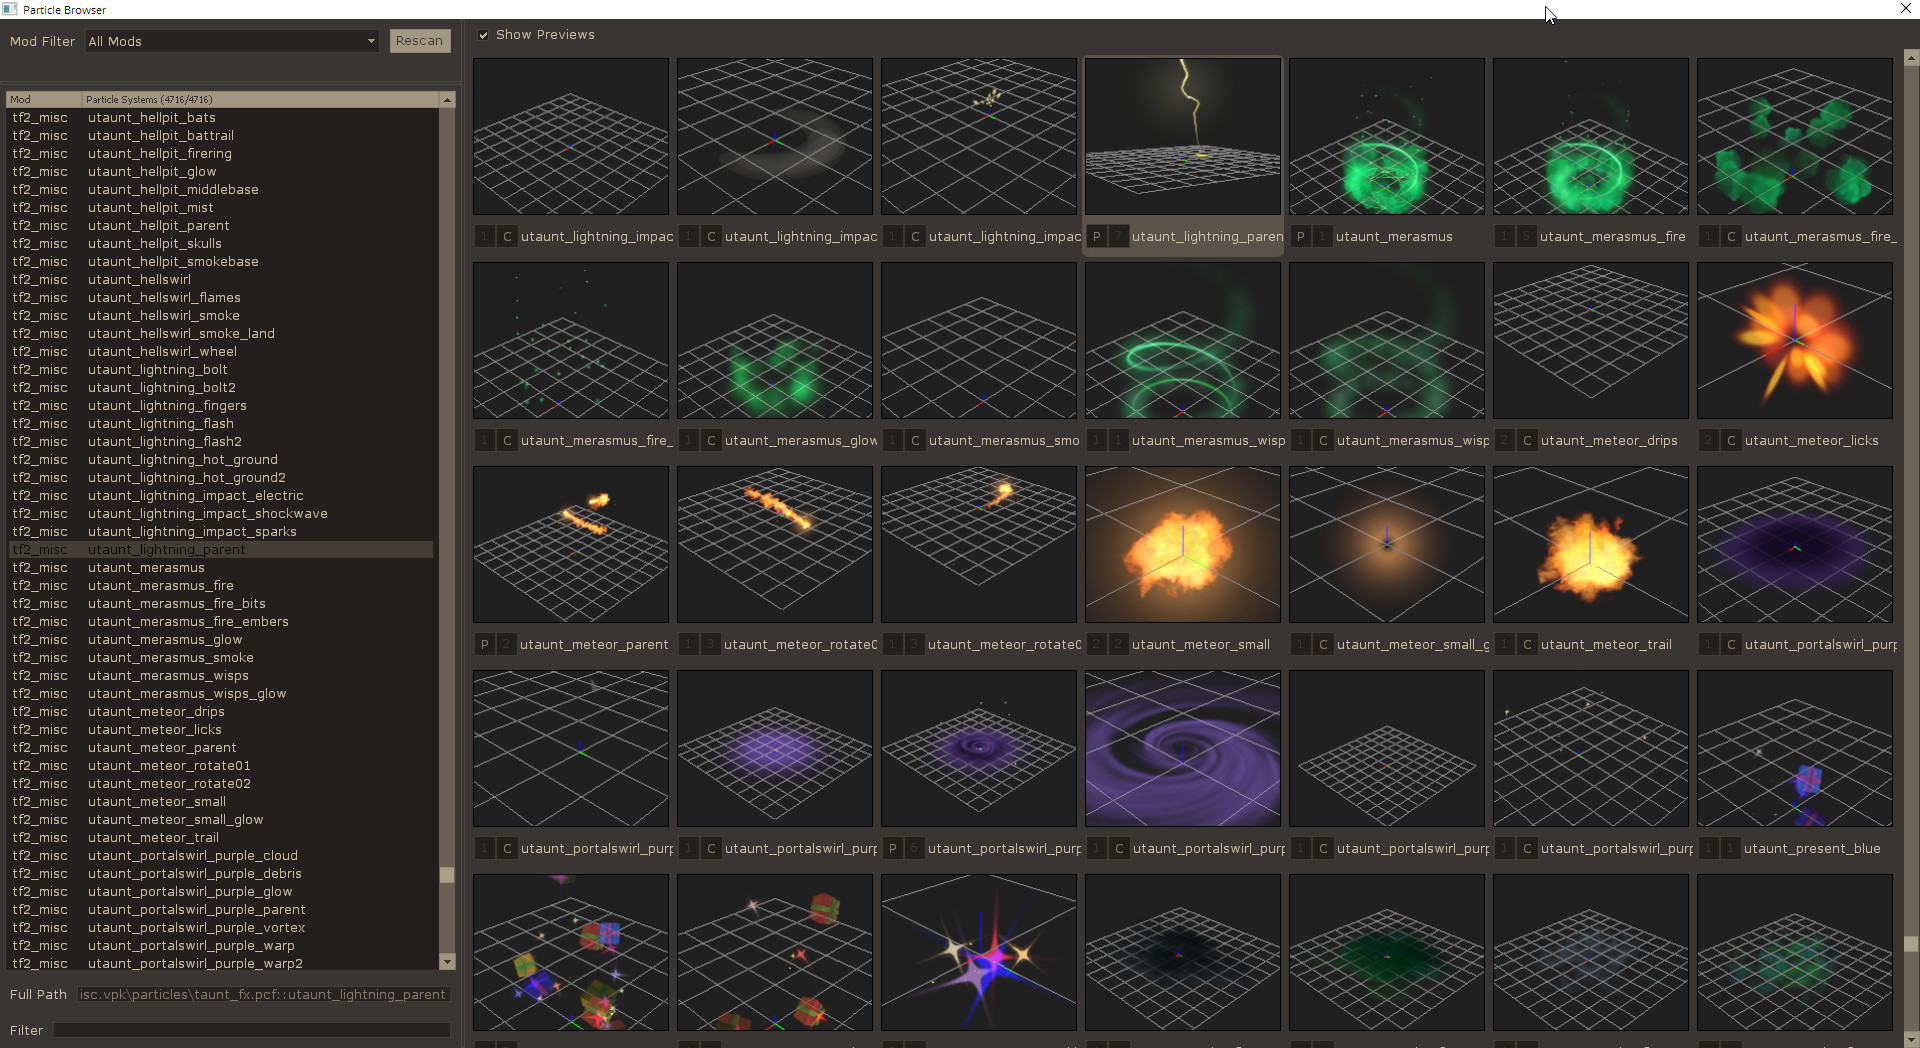Click the P badge on utaunt_lightning_parent thumbnail
This screenshot has height=1048, width=1920.
click(1096, 236)
